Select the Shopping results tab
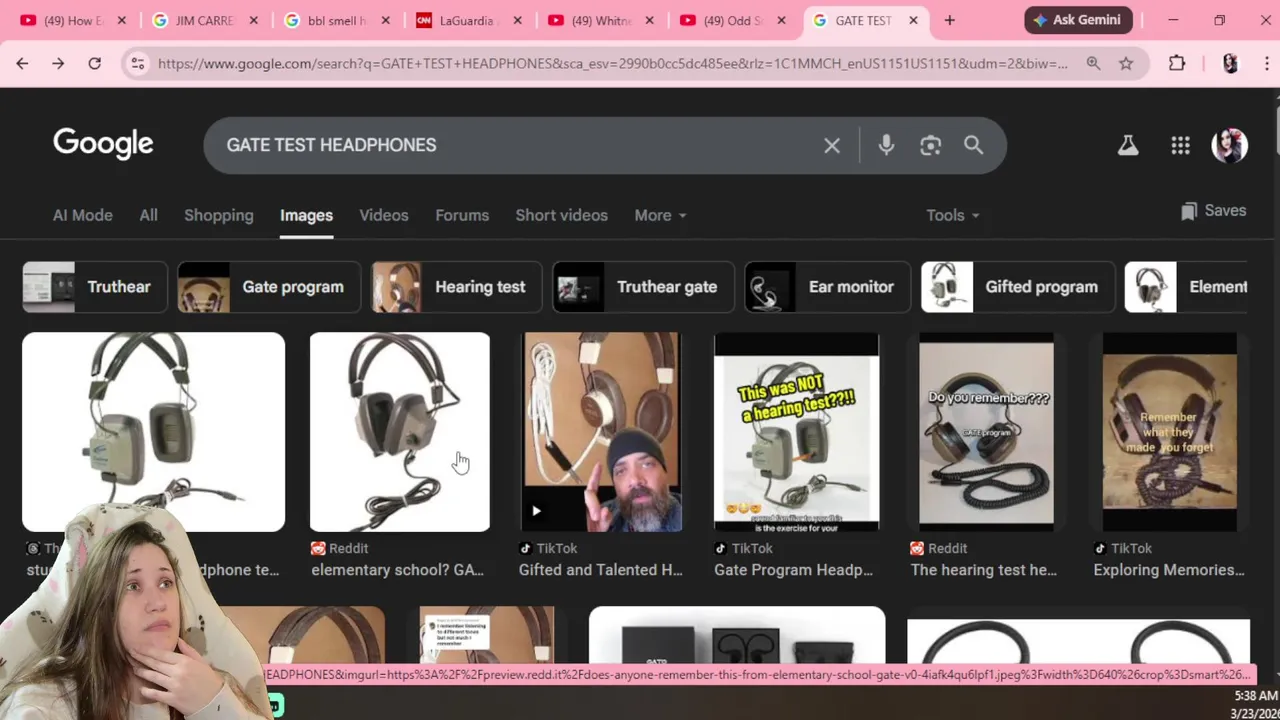 [219, 215]
